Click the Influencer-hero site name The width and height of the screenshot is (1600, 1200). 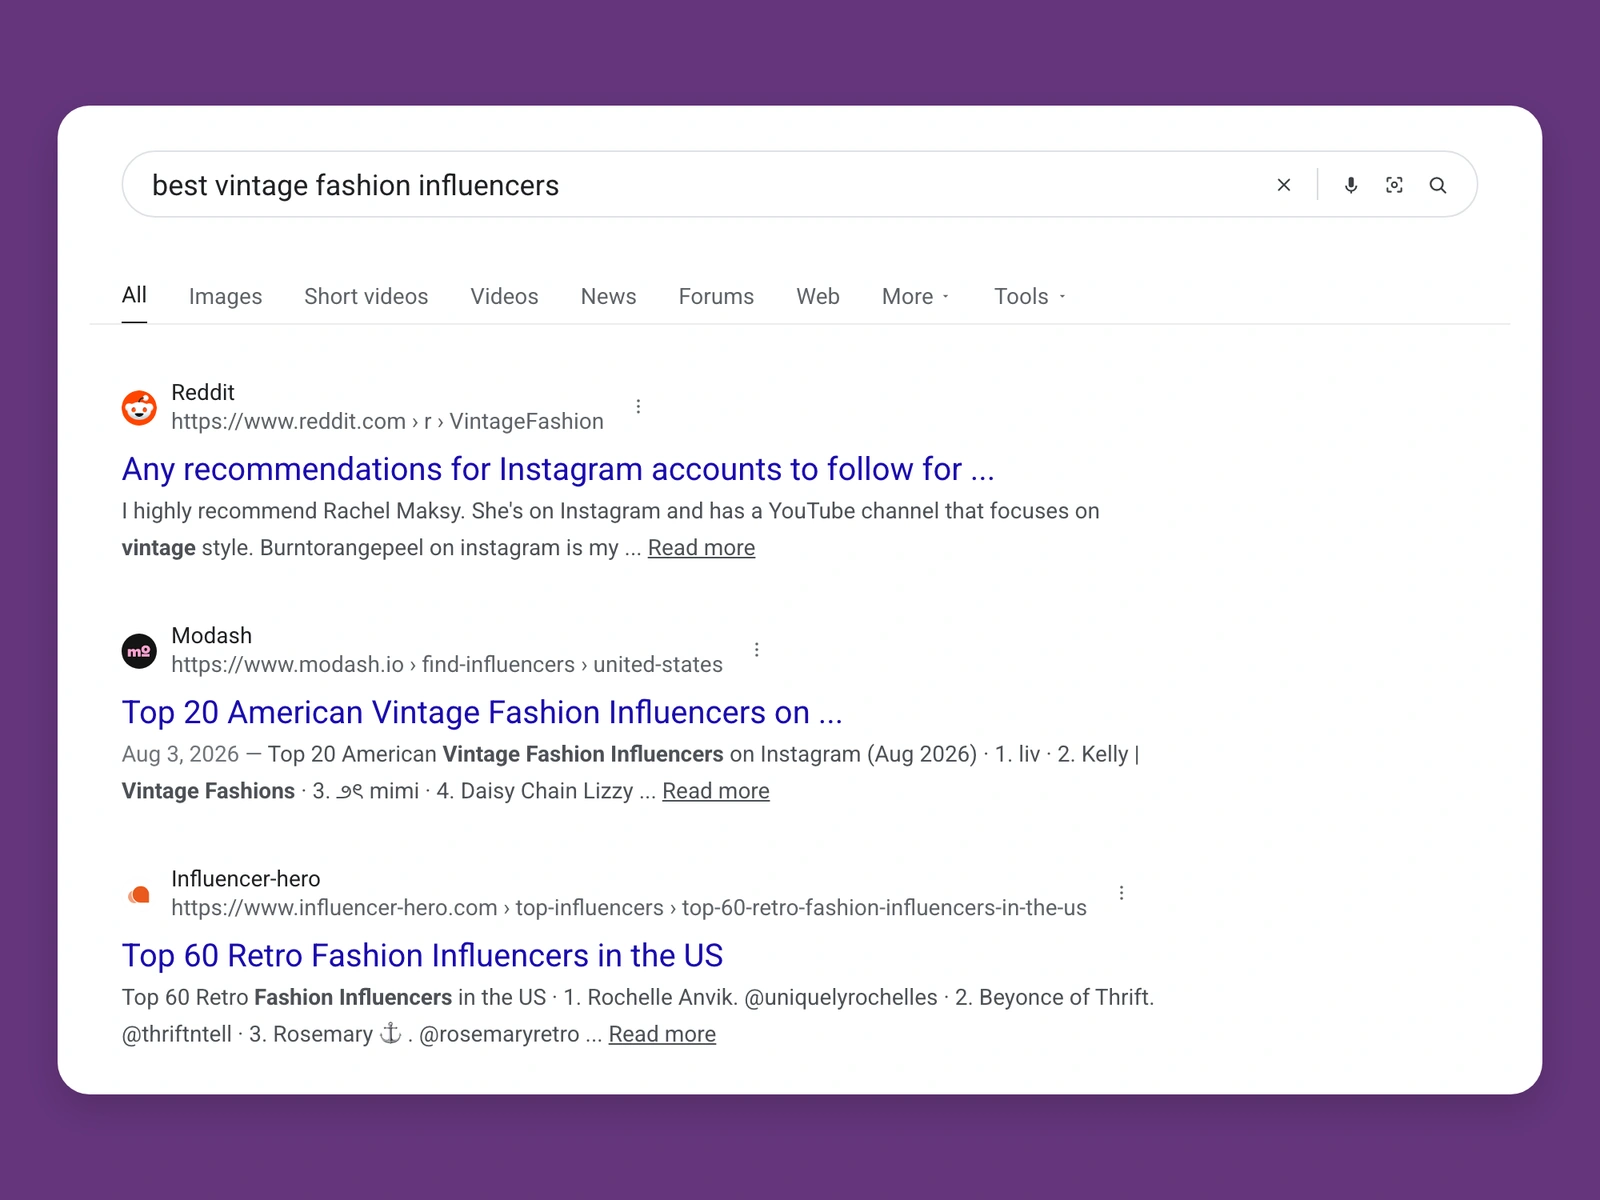tap(246, 878)
